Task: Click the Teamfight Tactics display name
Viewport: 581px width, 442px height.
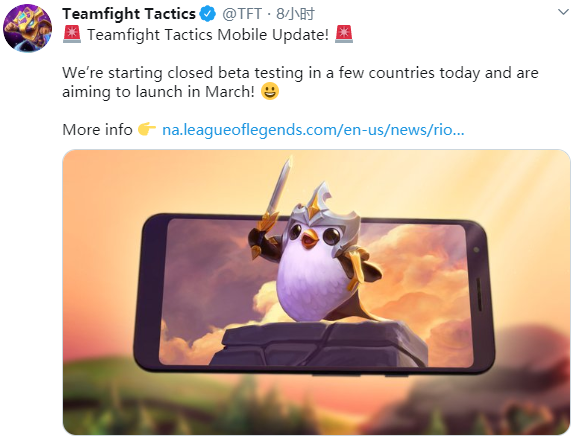Action: [129, 14]
